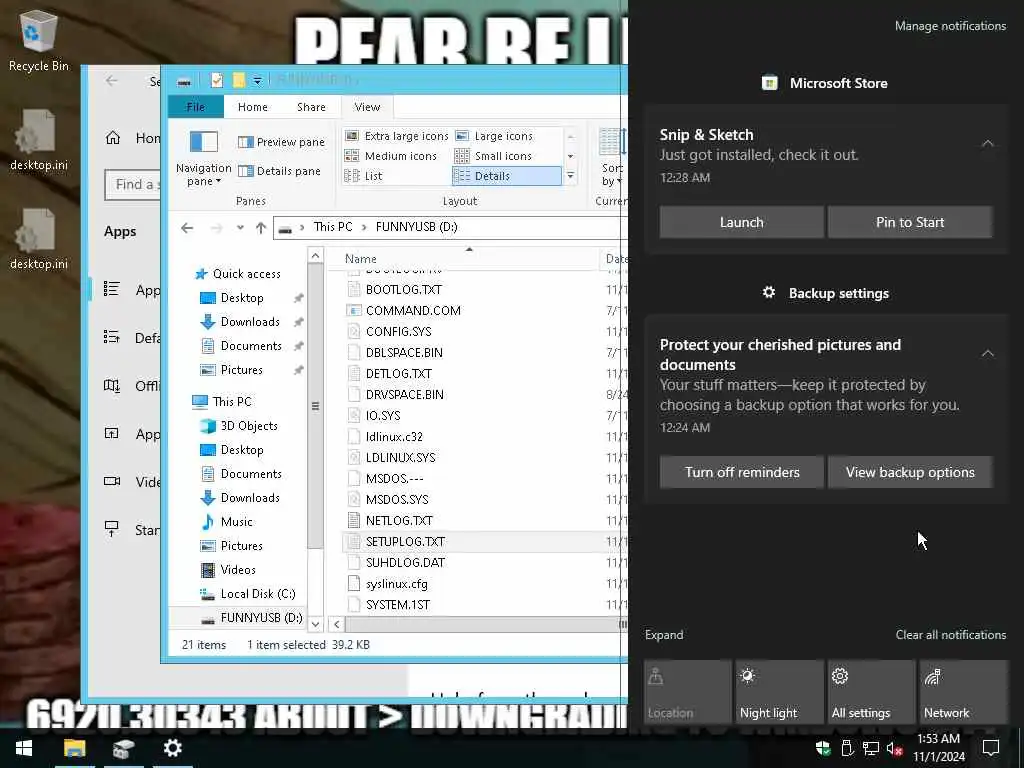Expand the quick actions panel

[664, 635]
